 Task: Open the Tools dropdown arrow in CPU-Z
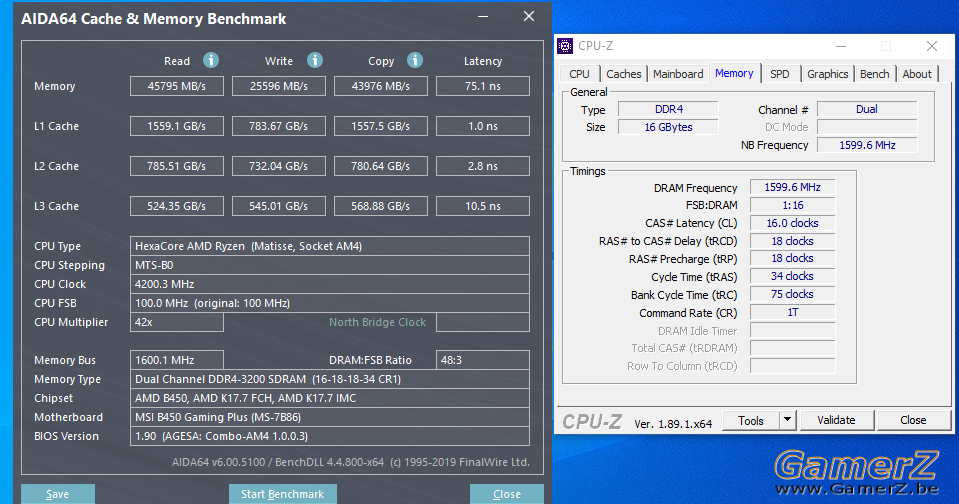(x=788, y=420)
